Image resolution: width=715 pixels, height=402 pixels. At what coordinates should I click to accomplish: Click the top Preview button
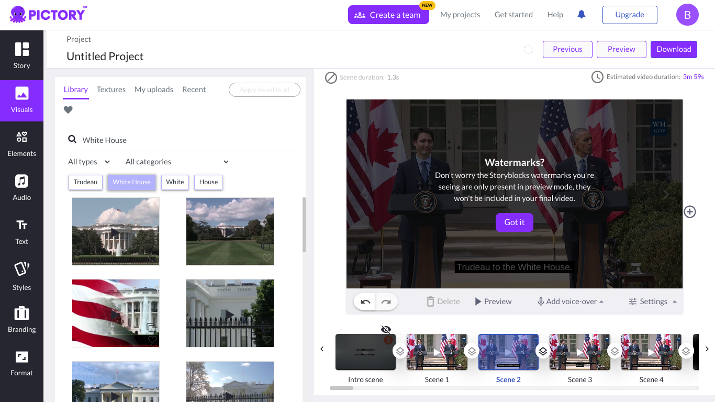coord(621,49)
